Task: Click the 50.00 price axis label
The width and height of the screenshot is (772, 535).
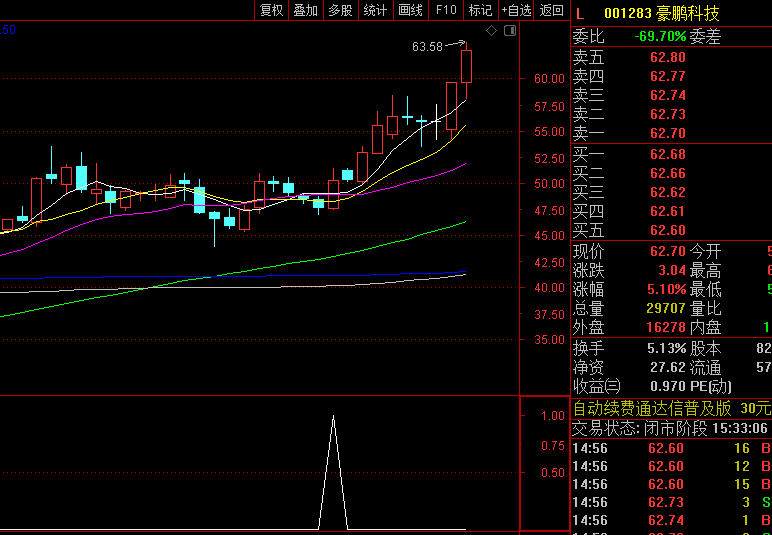Action: [x=549, y=184]
